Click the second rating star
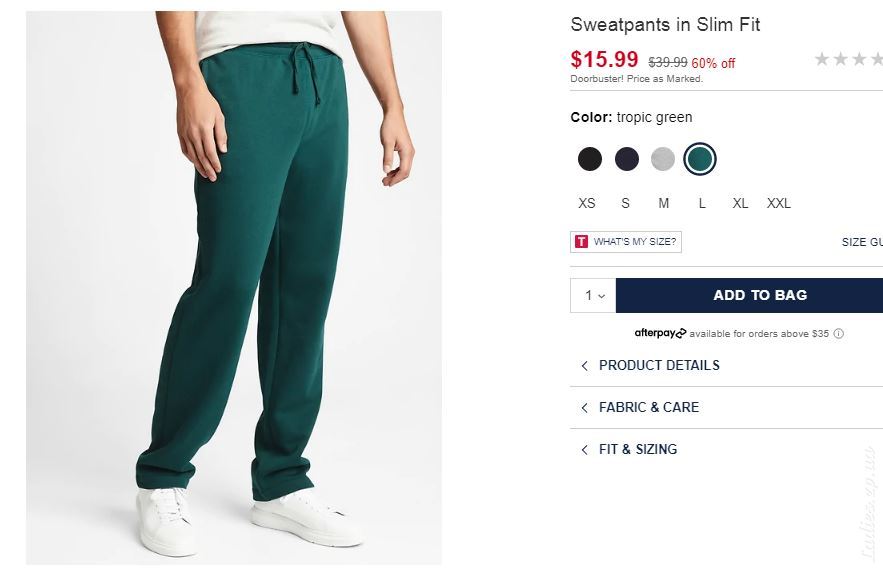Screen dimensions: 883x570 tap(841, 59)
